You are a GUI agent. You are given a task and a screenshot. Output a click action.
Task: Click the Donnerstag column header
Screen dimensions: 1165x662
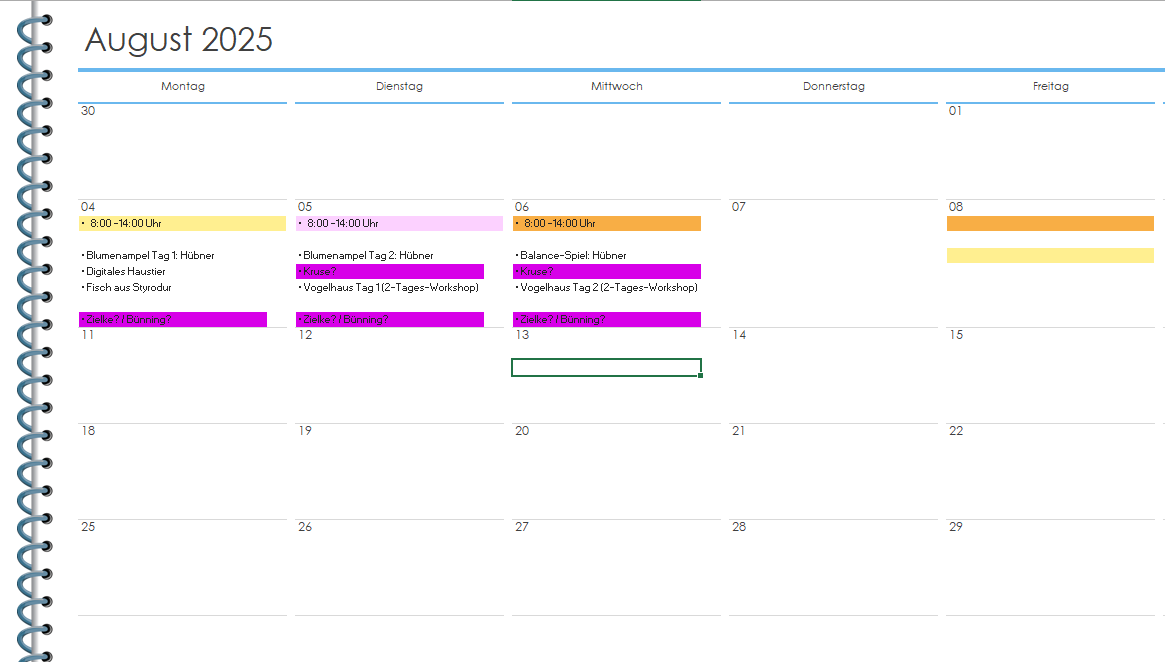tap(833, 87)
